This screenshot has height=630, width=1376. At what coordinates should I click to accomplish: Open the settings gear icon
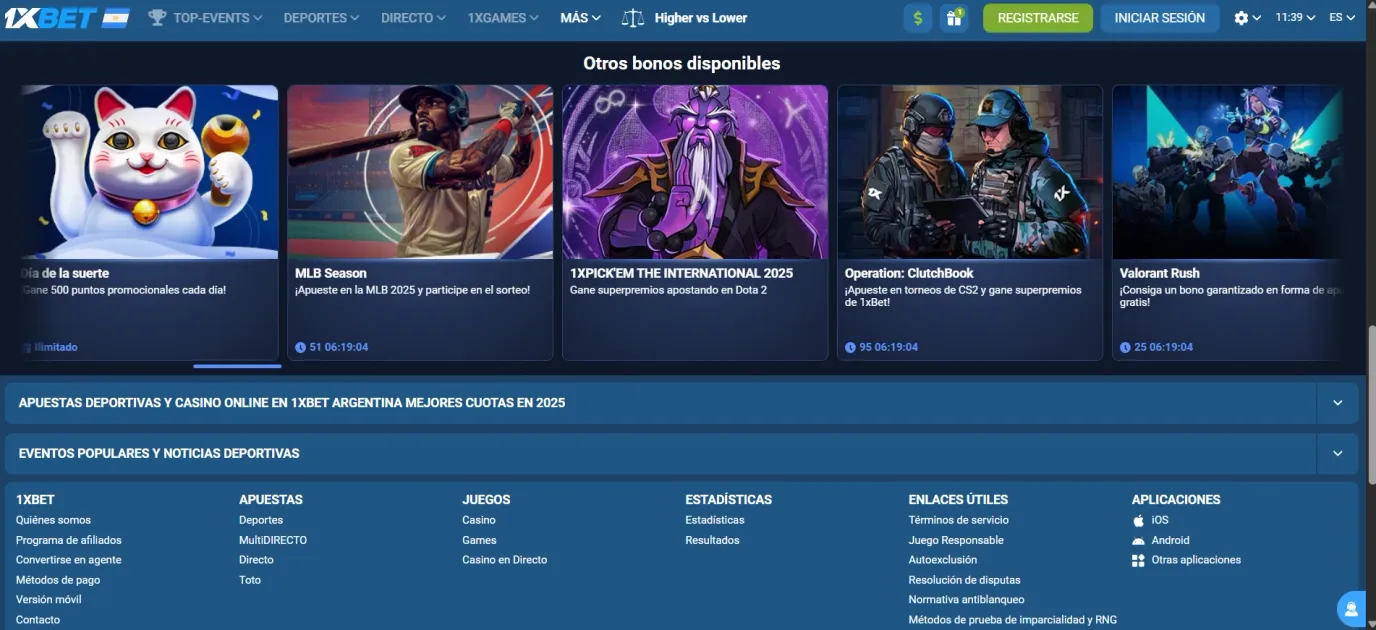pos(1241,18)
